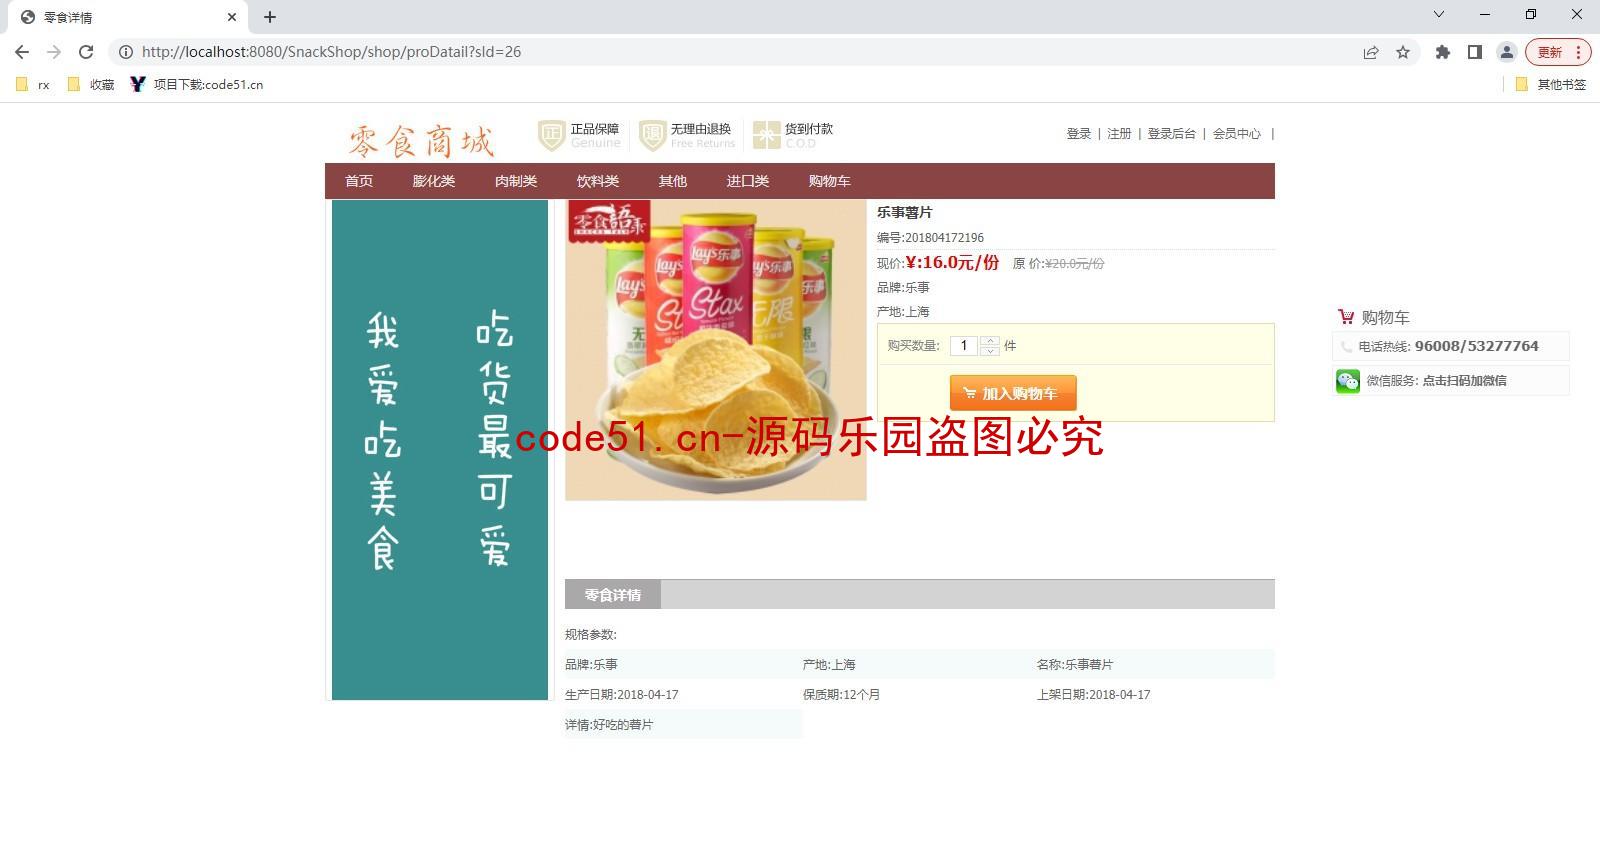The height and width of the screenshot is (852, 1600).
Task: Open the 登录后台 link
Action: (1171, 134)
